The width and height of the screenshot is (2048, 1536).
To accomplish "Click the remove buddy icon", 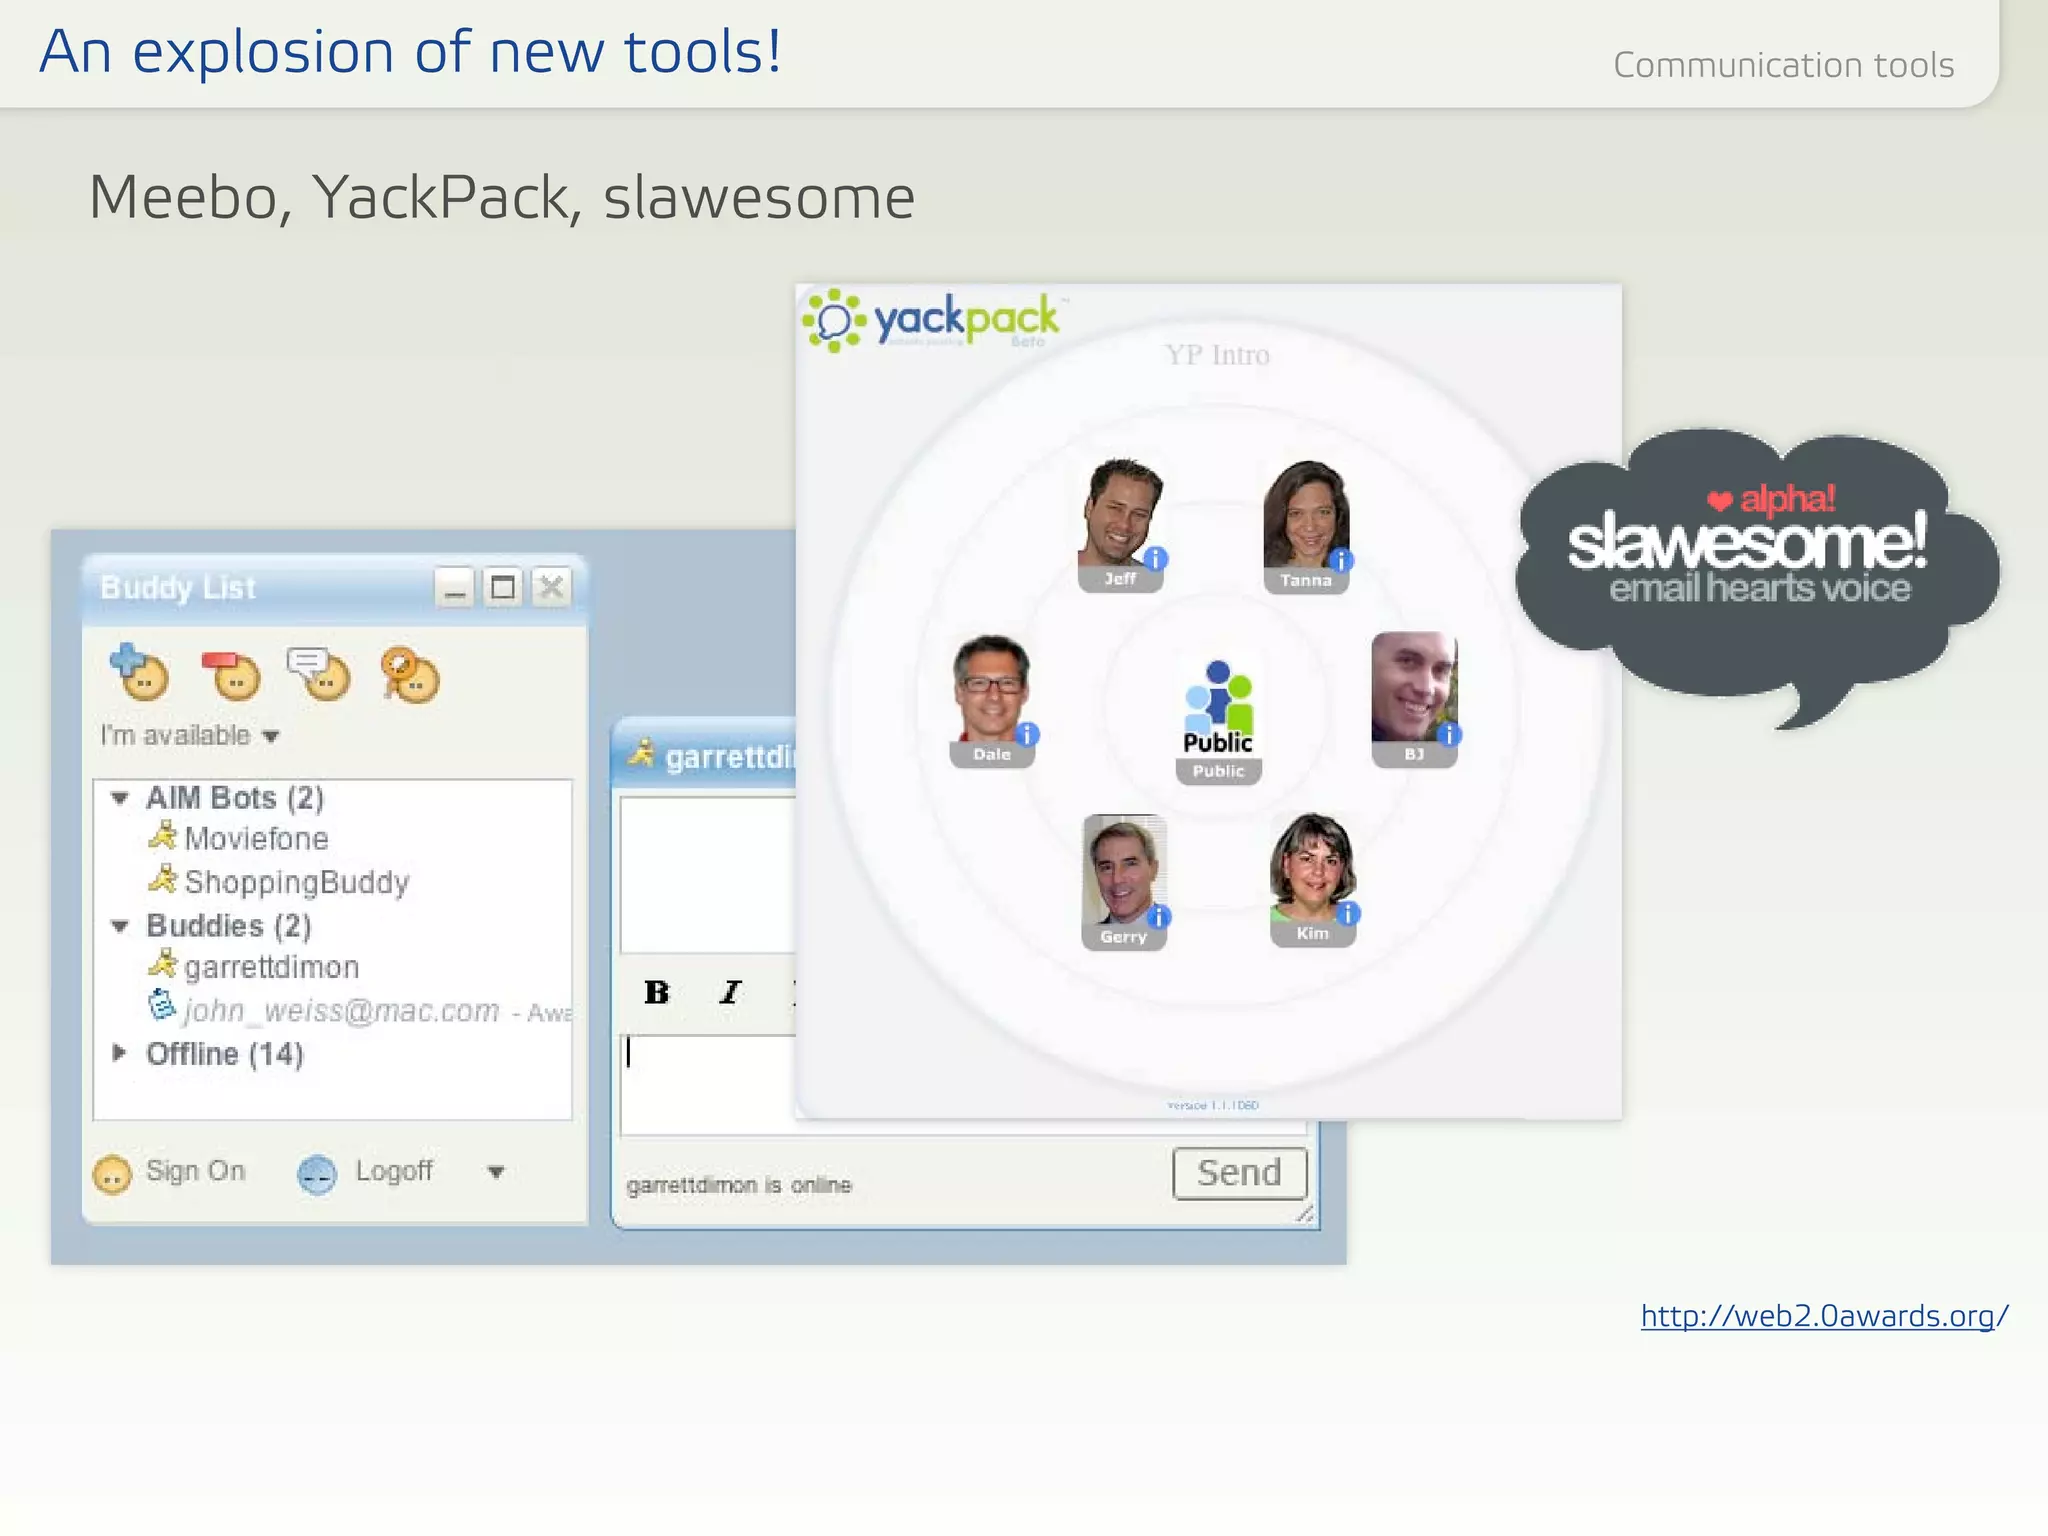I will coord(232,675).
